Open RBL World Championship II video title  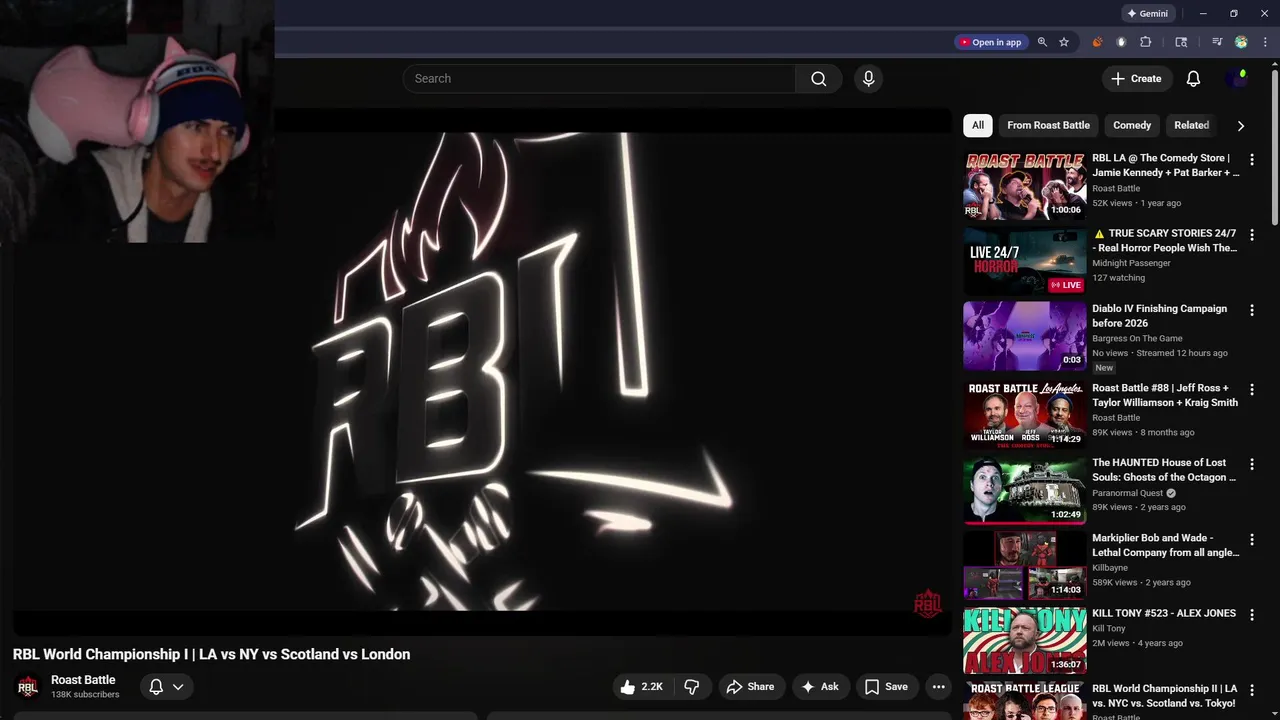click(x=1165, y=696)
